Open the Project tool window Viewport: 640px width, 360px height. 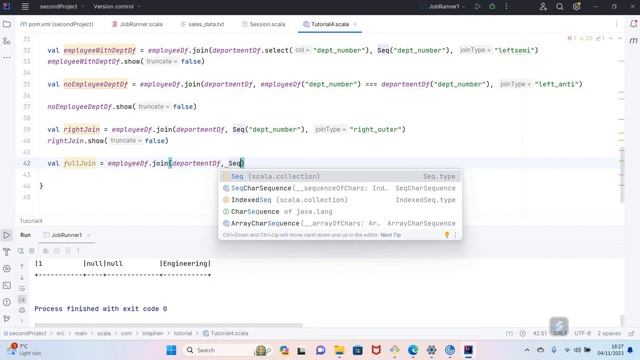[x=7, y=24]
